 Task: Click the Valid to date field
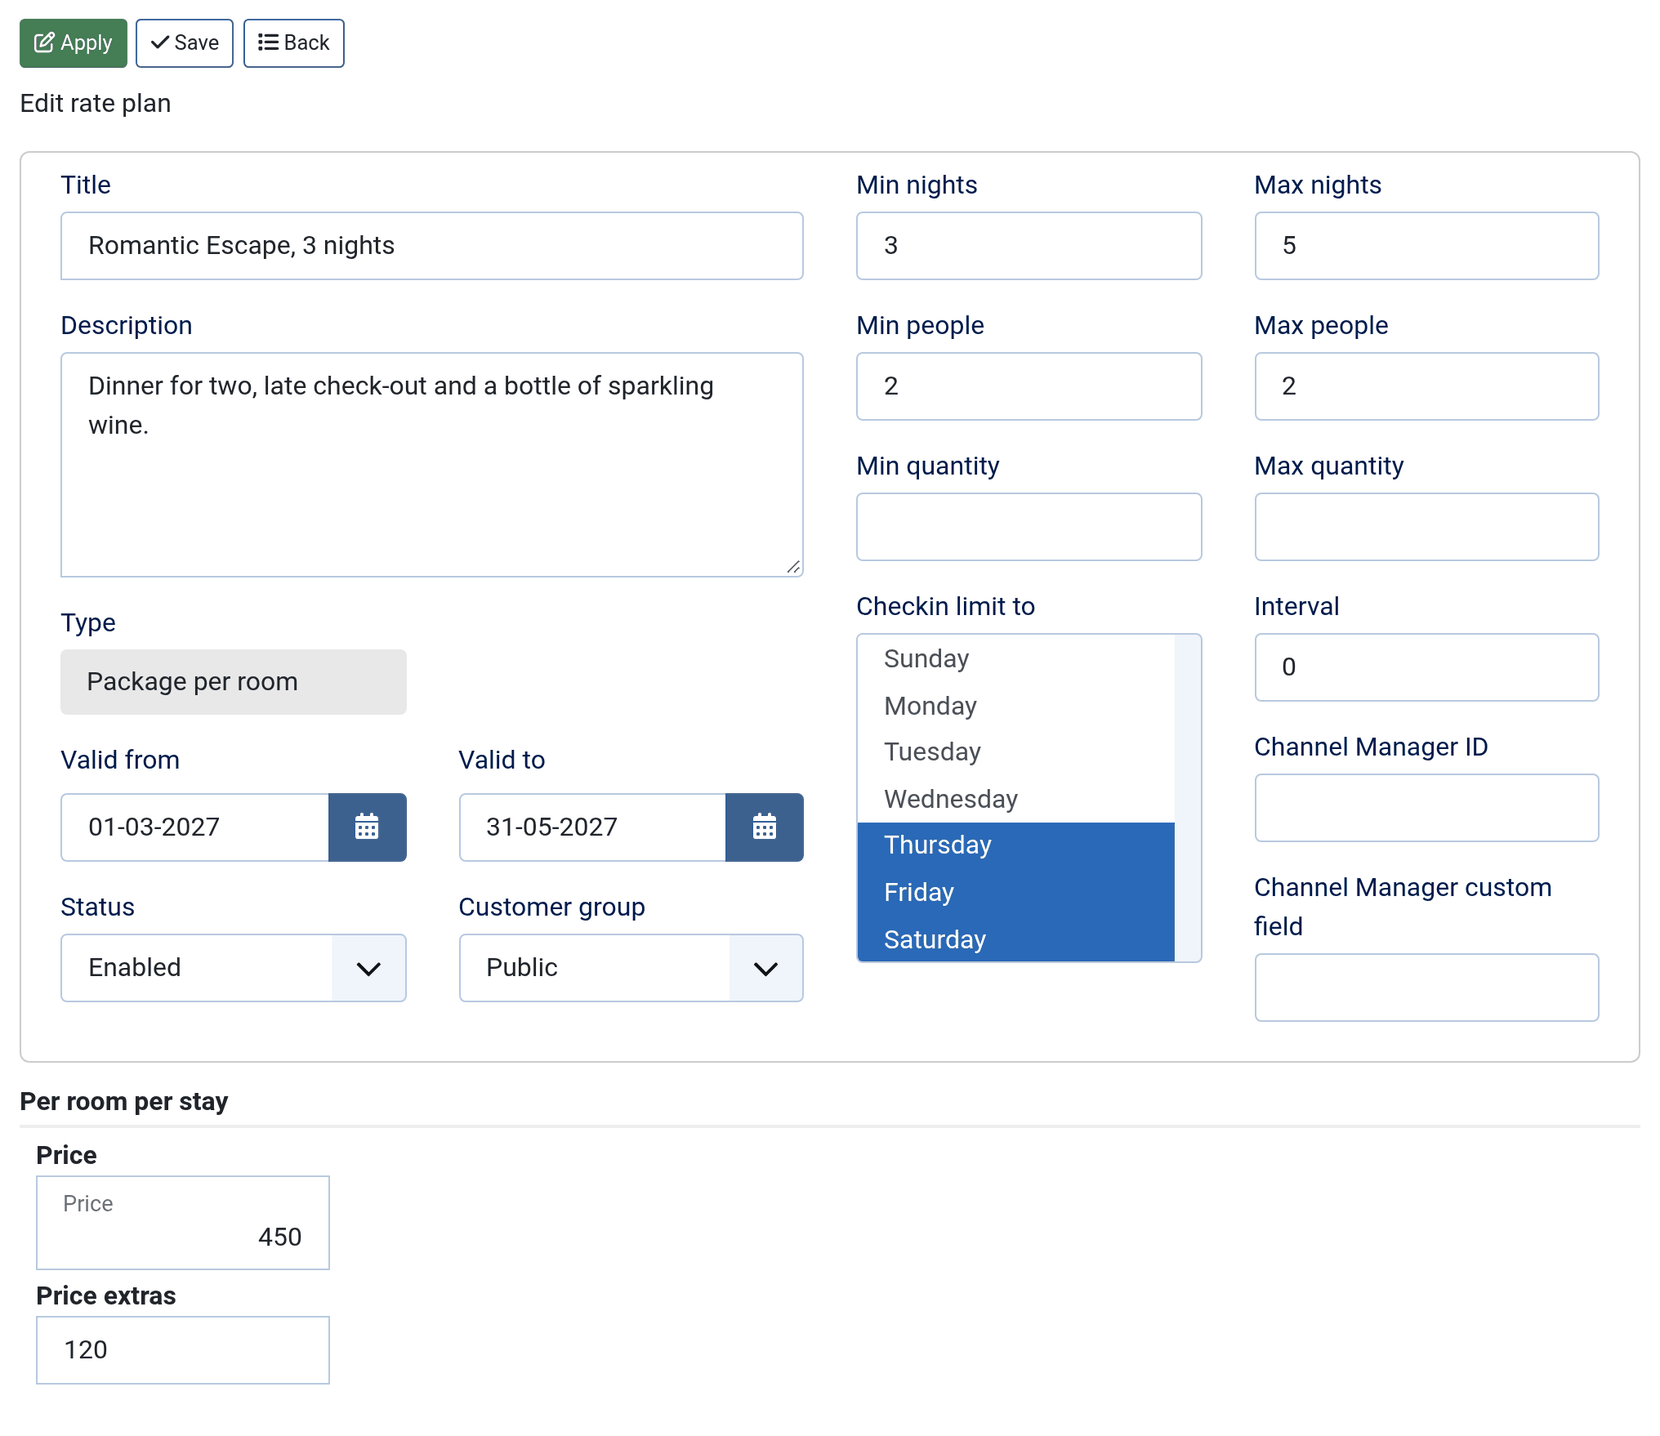(x=592, y=827)
